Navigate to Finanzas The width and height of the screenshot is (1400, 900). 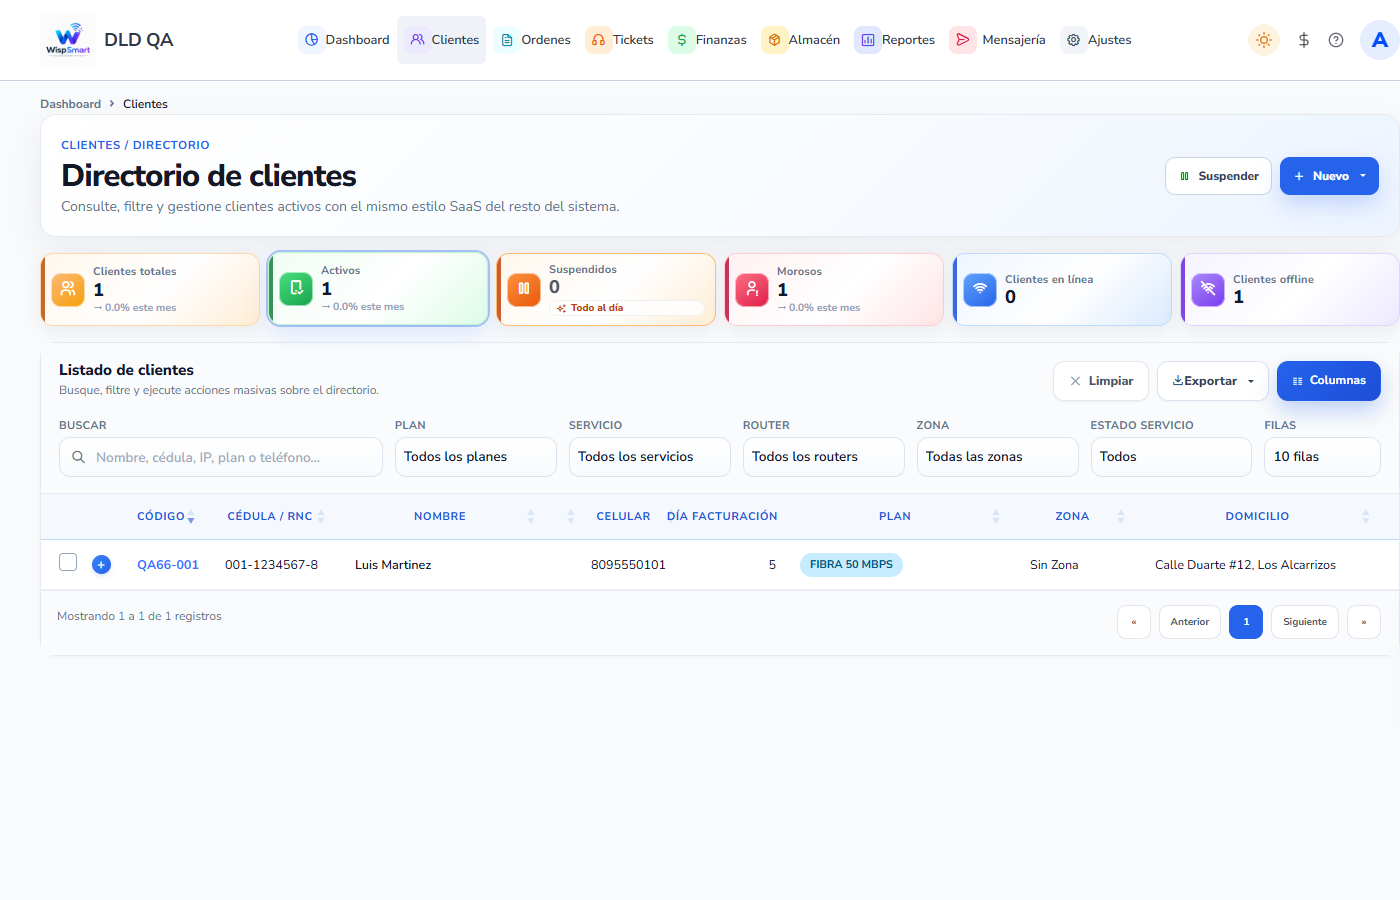point(709,40)
